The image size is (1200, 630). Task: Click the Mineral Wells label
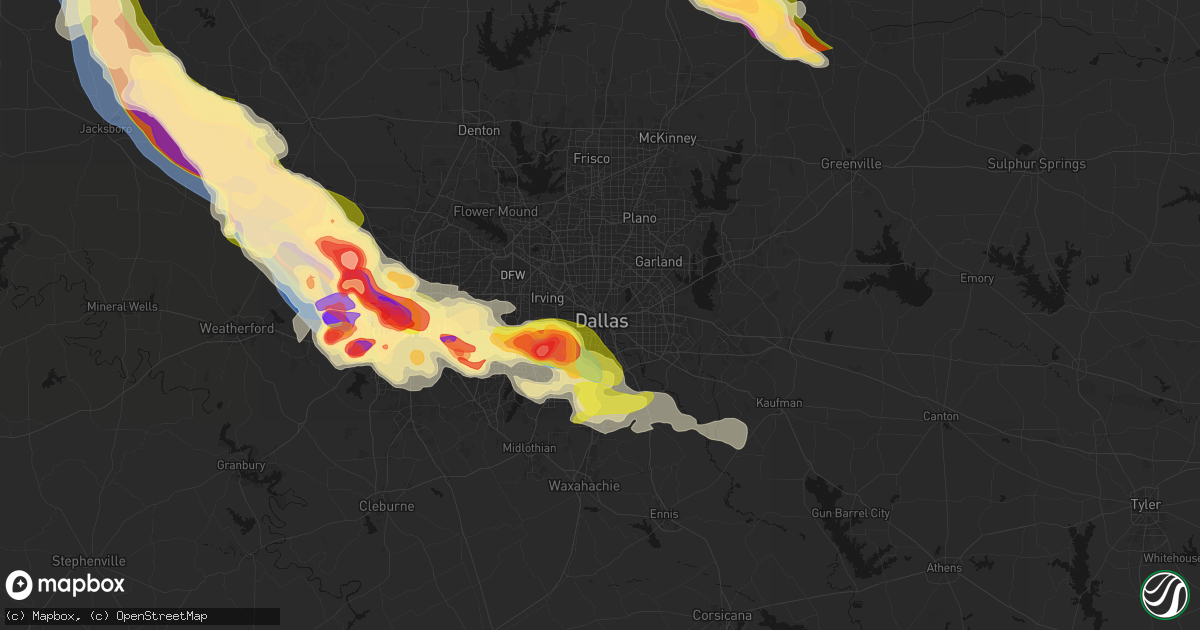click(122, 306)
